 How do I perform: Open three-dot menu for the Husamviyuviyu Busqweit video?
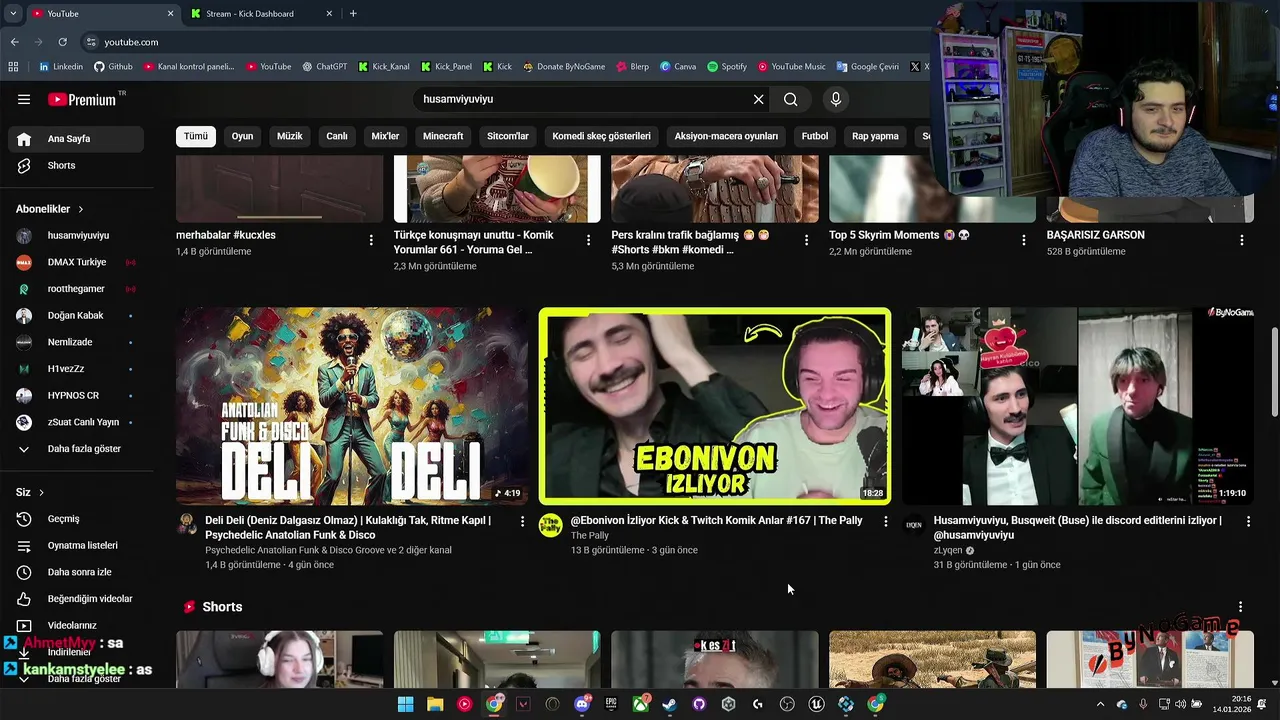[x=1248, y=521]
